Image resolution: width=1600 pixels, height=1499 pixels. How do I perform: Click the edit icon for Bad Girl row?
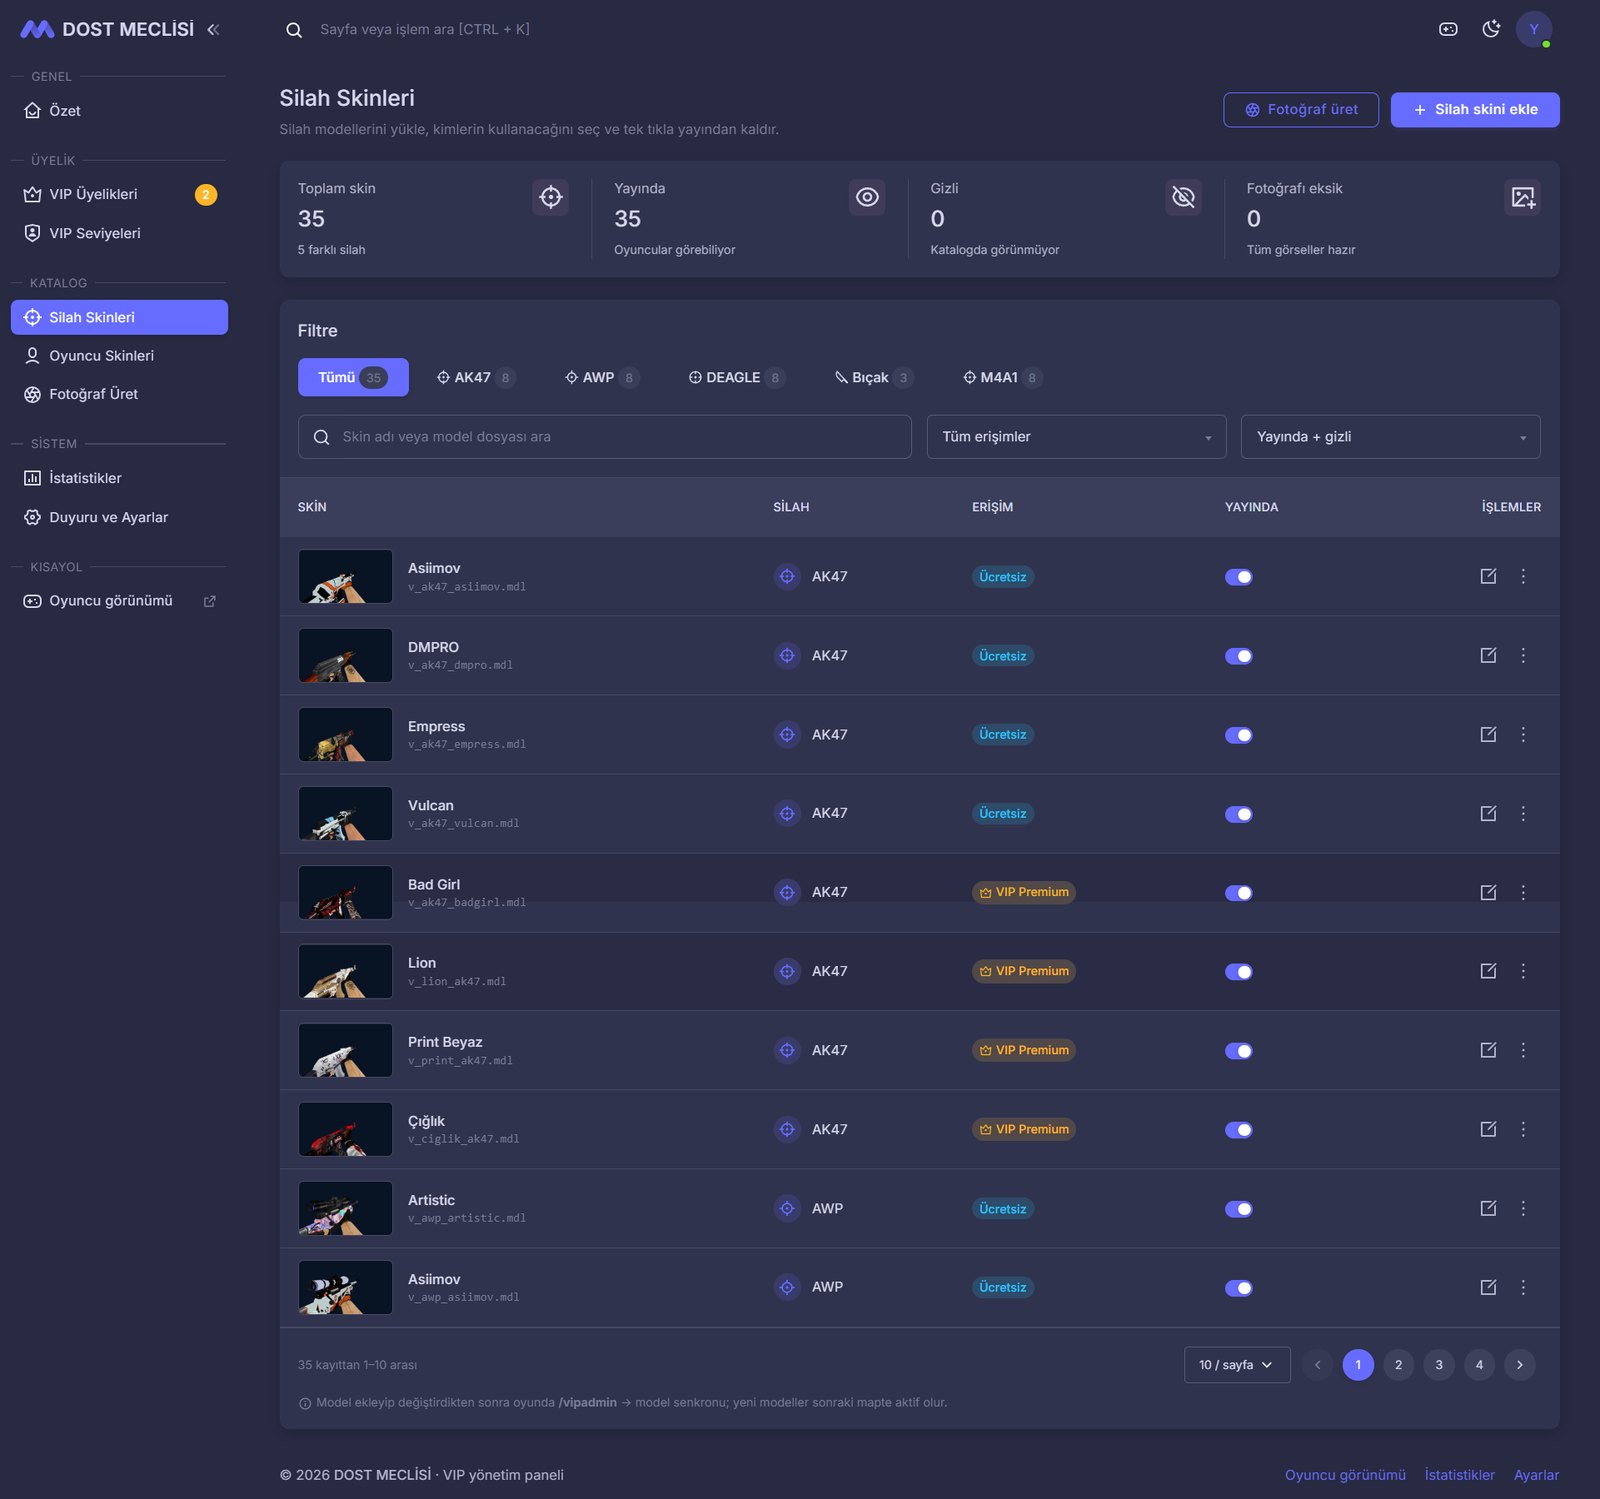1488,892
